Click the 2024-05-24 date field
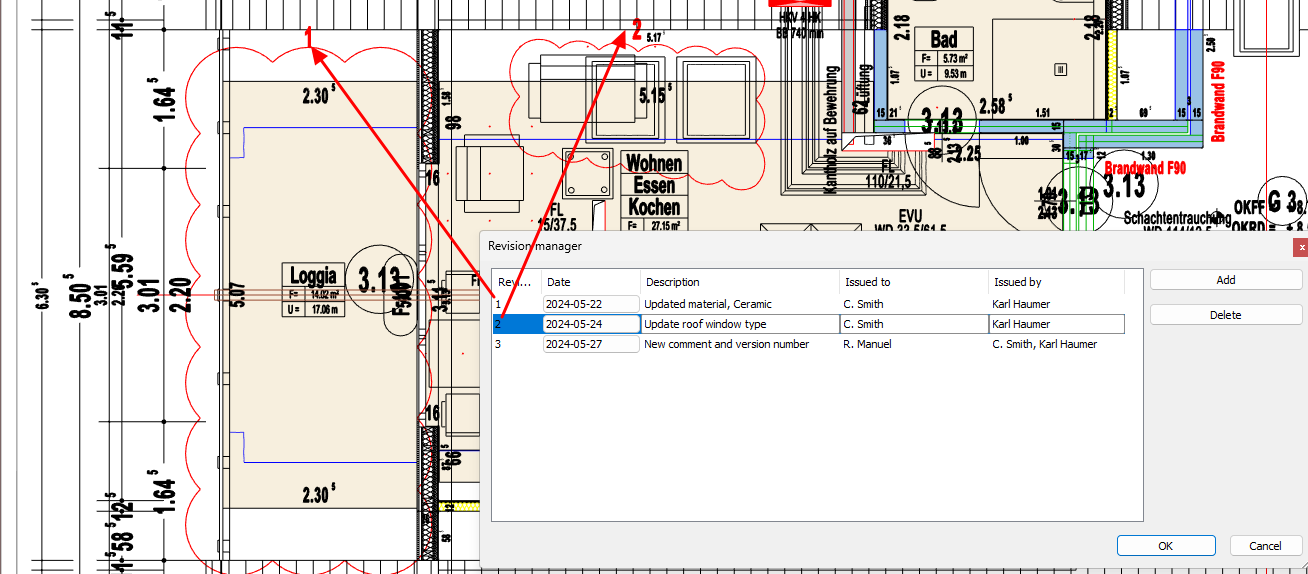This screenshot has width=1308, height=574. [590, 324]
